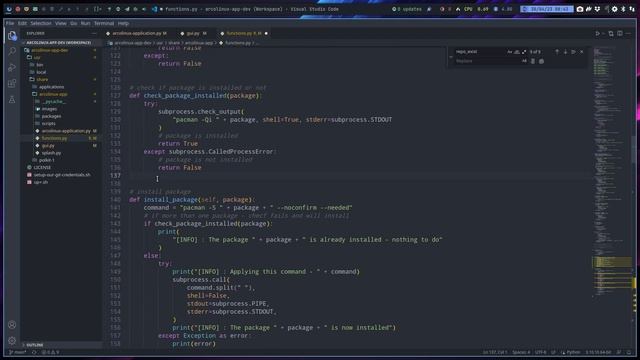Open the Run and Debug view
This screenshot has width=640, height=360.
click(x=12, y=67)
